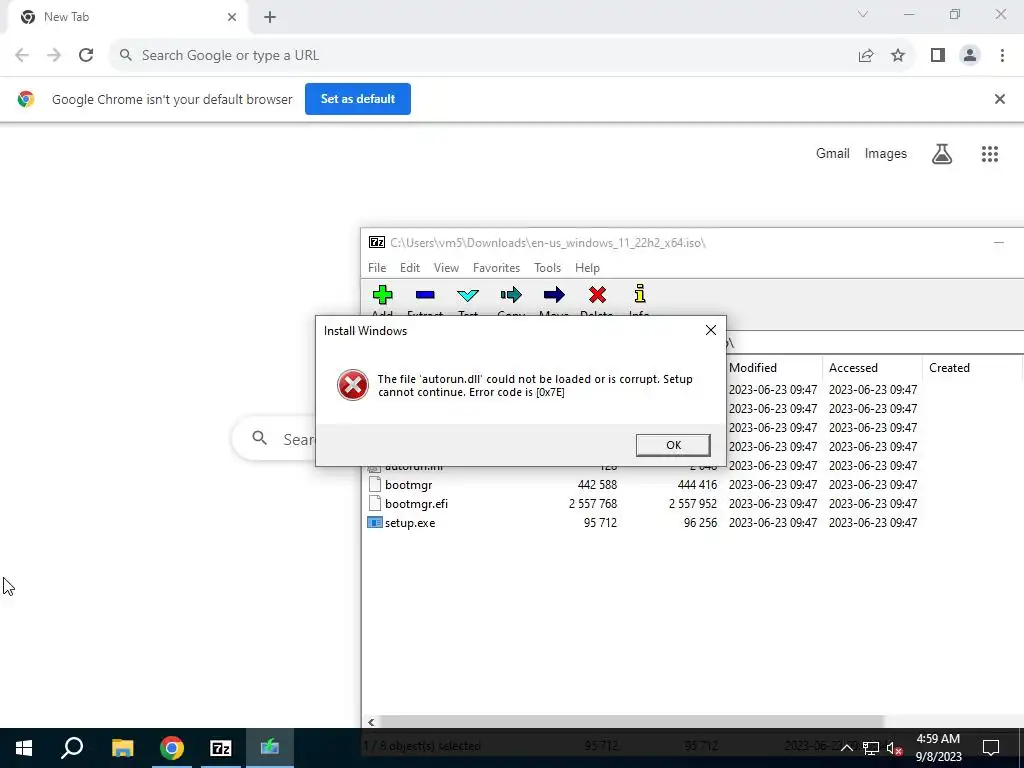The height and width of the screenshot is (768, 1024).
Task: Open the tab search dropdown chevron
Action: [863, 14]
